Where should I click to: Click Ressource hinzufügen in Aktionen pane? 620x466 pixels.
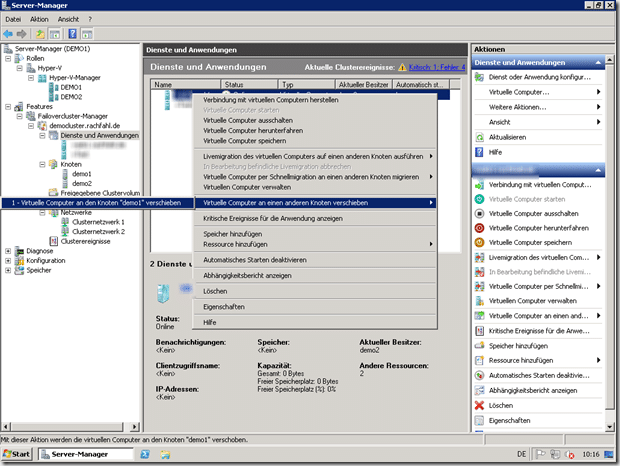click(x=521, y=360)
